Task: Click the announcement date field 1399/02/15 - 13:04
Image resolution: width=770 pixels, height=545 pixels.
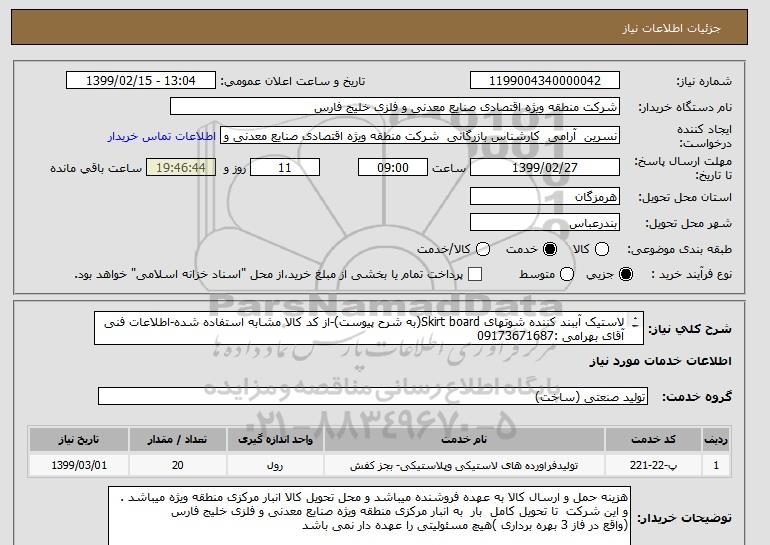Action: coord(141,81)
